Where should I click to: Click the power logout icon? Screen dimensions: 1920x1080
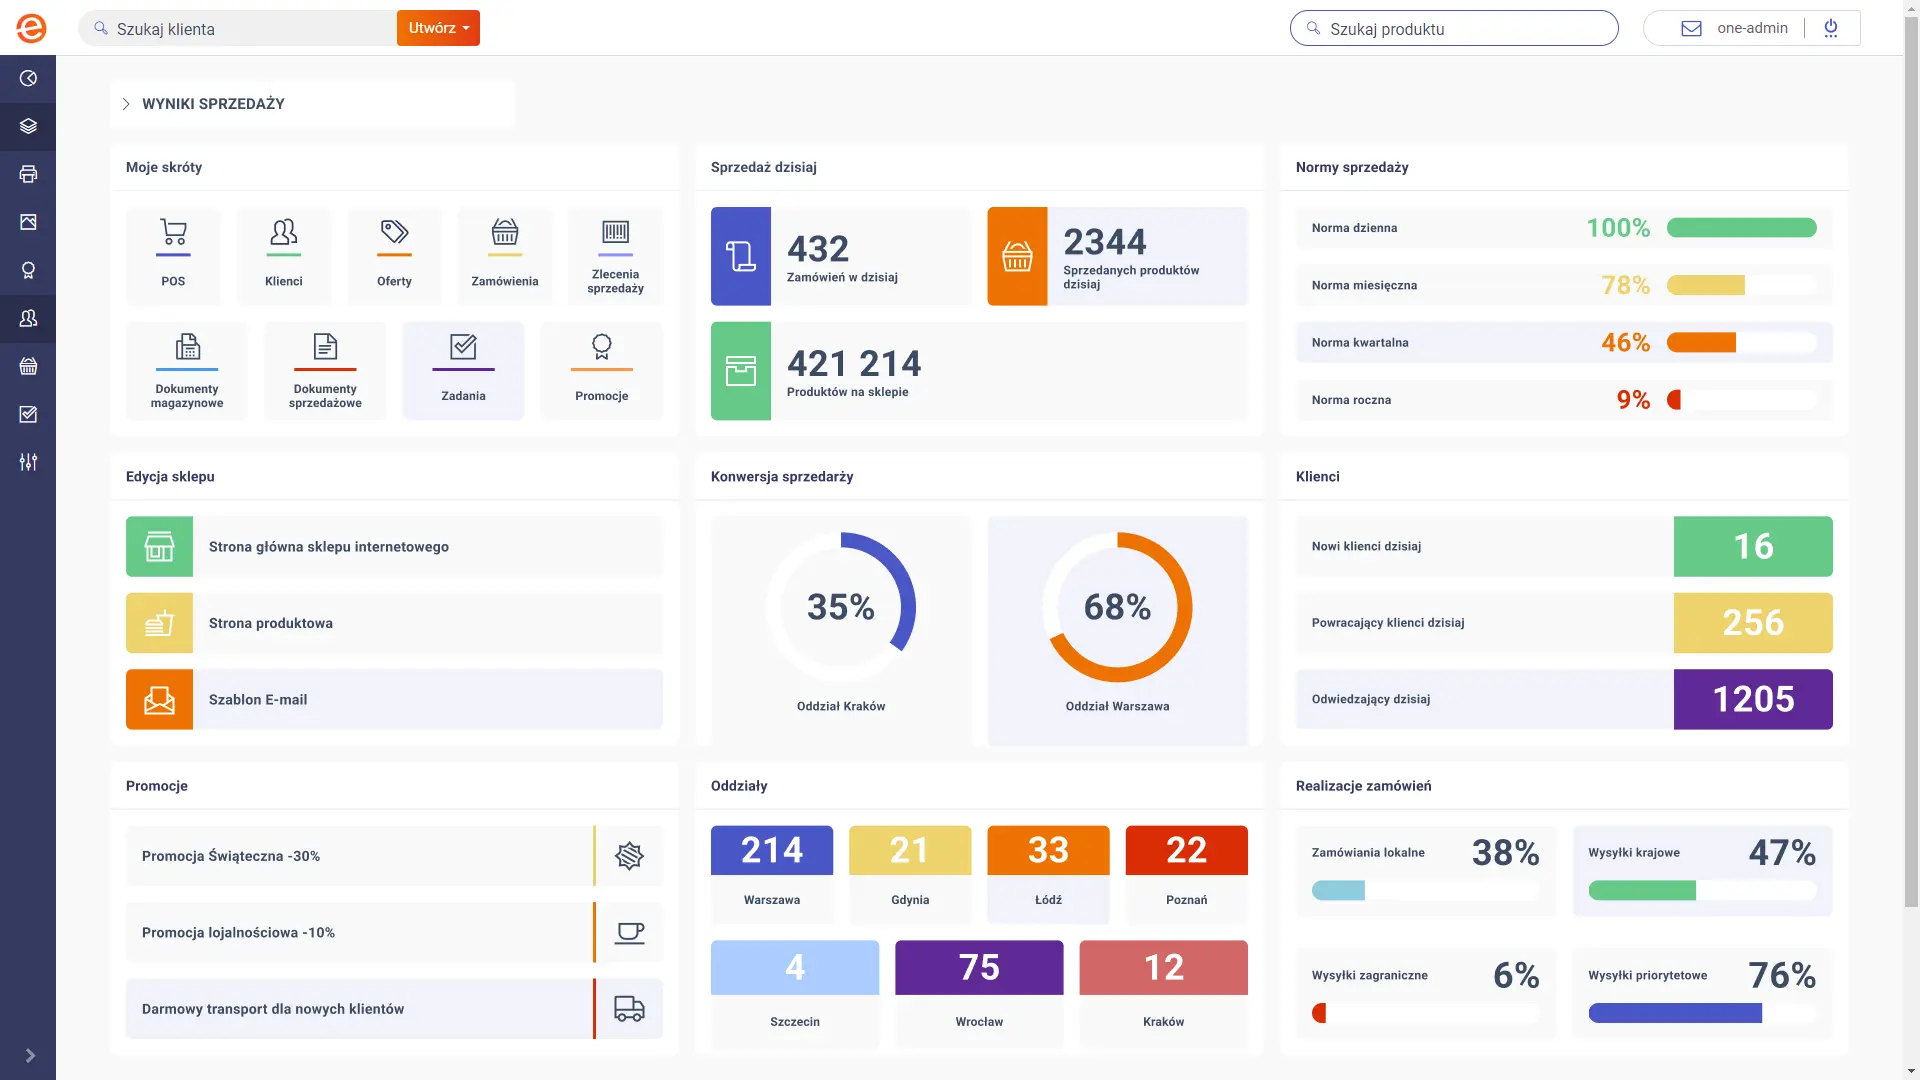(1831, 28)
